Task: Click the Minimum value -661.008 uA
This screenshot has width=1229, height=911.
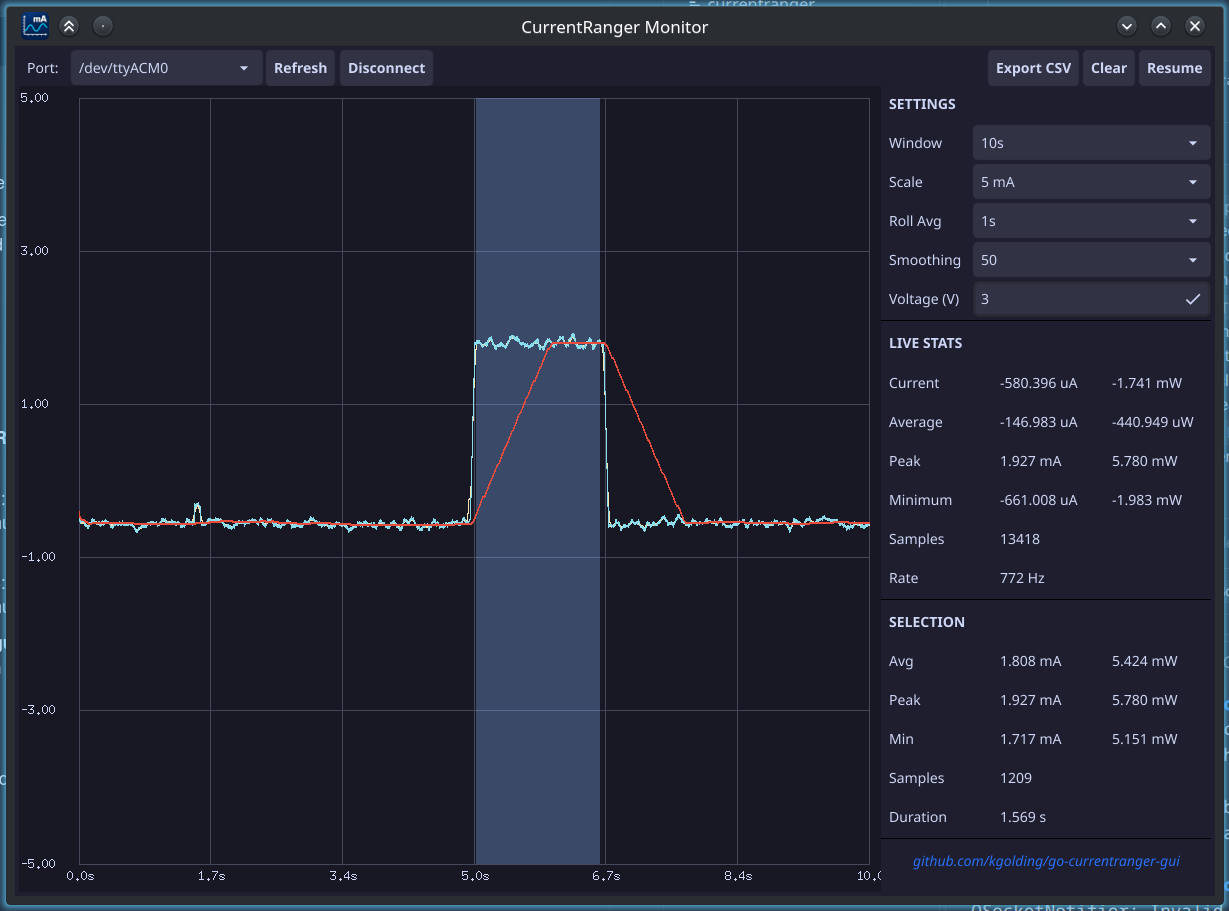Action: click(x=1038, y=500)
